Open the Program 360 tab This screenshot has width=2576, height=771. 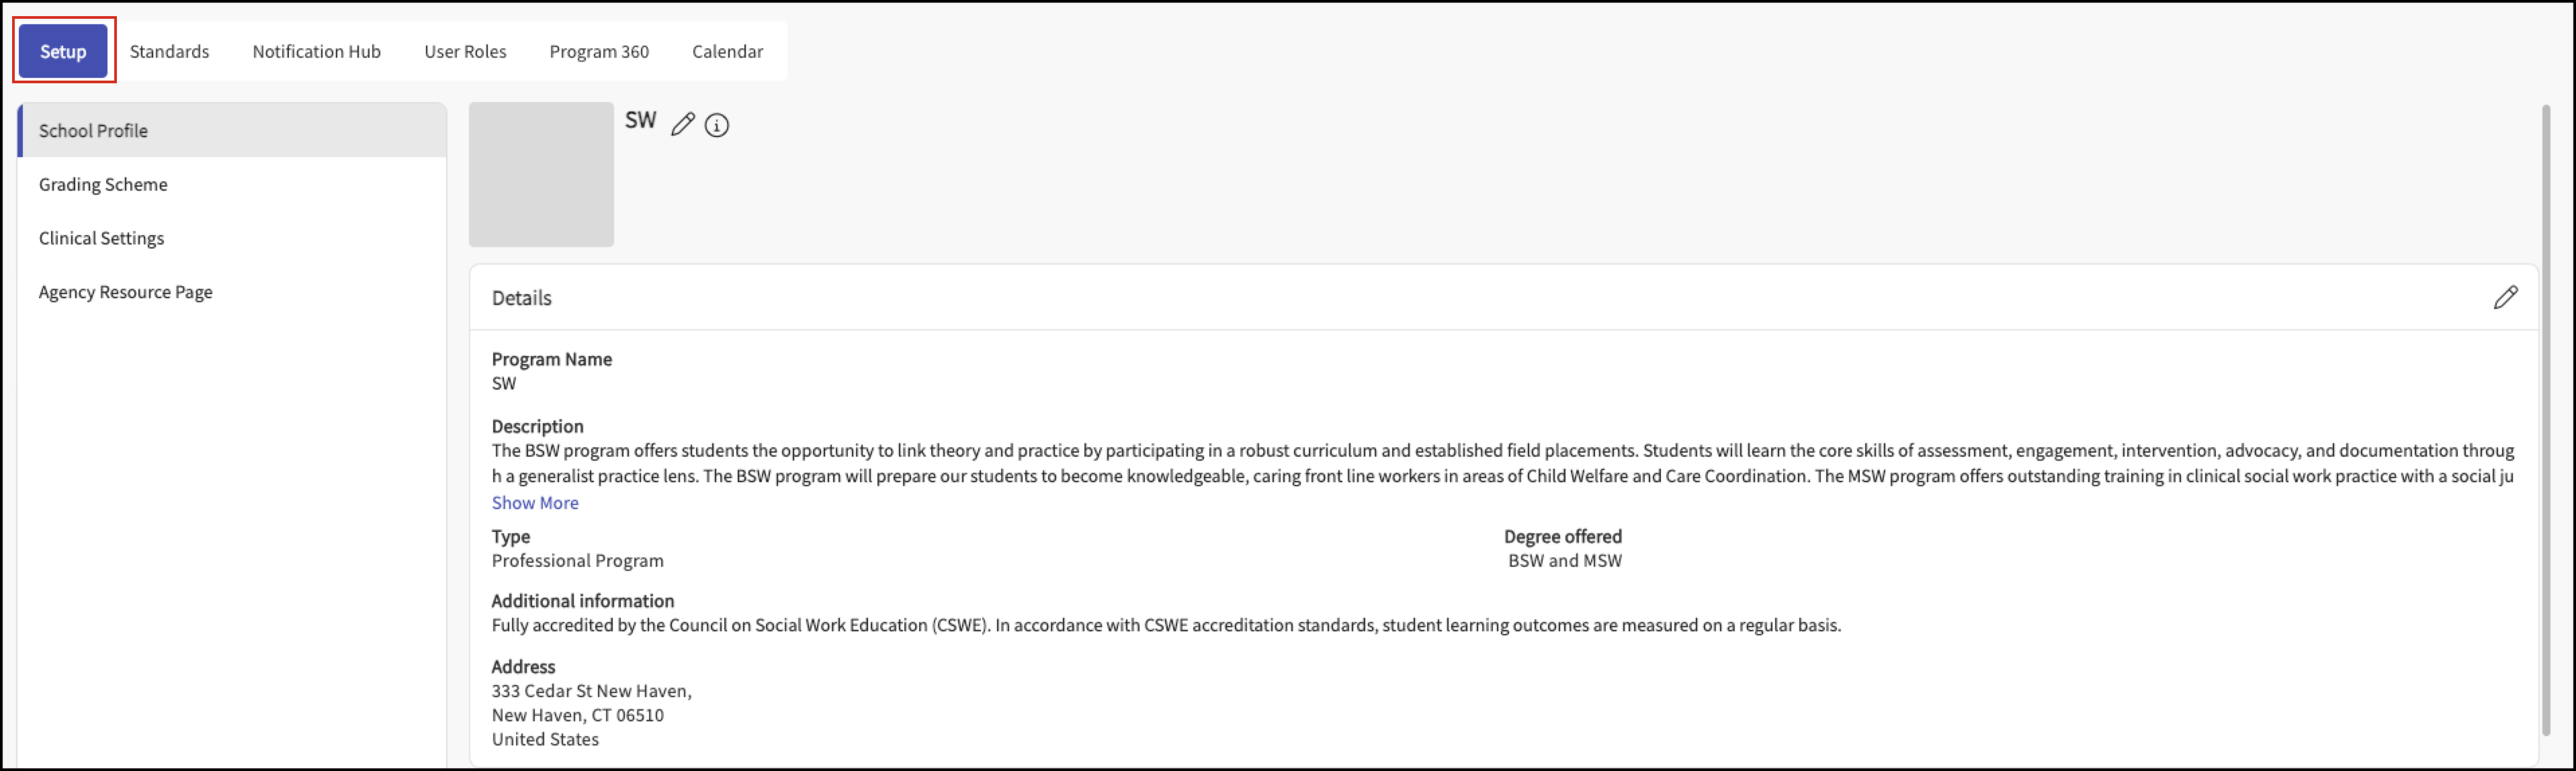pyautogui.click(x=599, y=51)
